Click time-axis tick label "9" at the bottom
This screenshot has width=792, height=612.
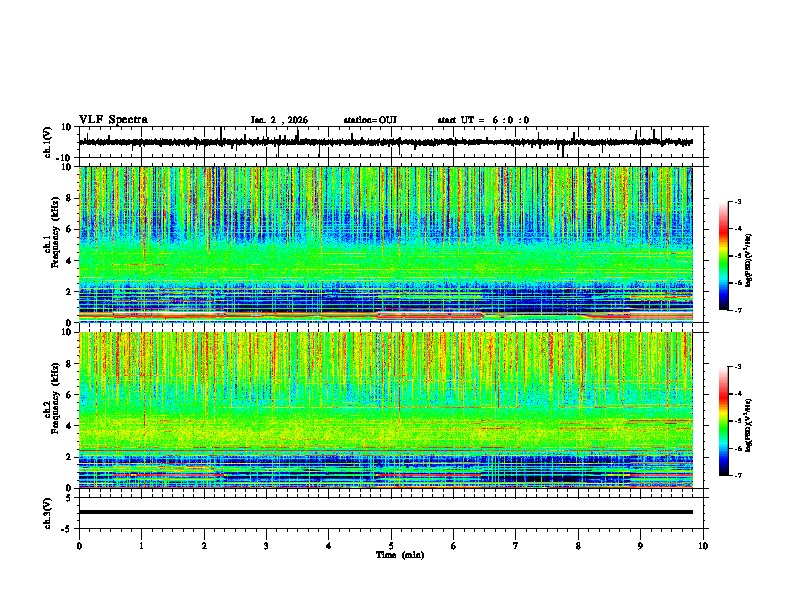(x=640, y=546)
